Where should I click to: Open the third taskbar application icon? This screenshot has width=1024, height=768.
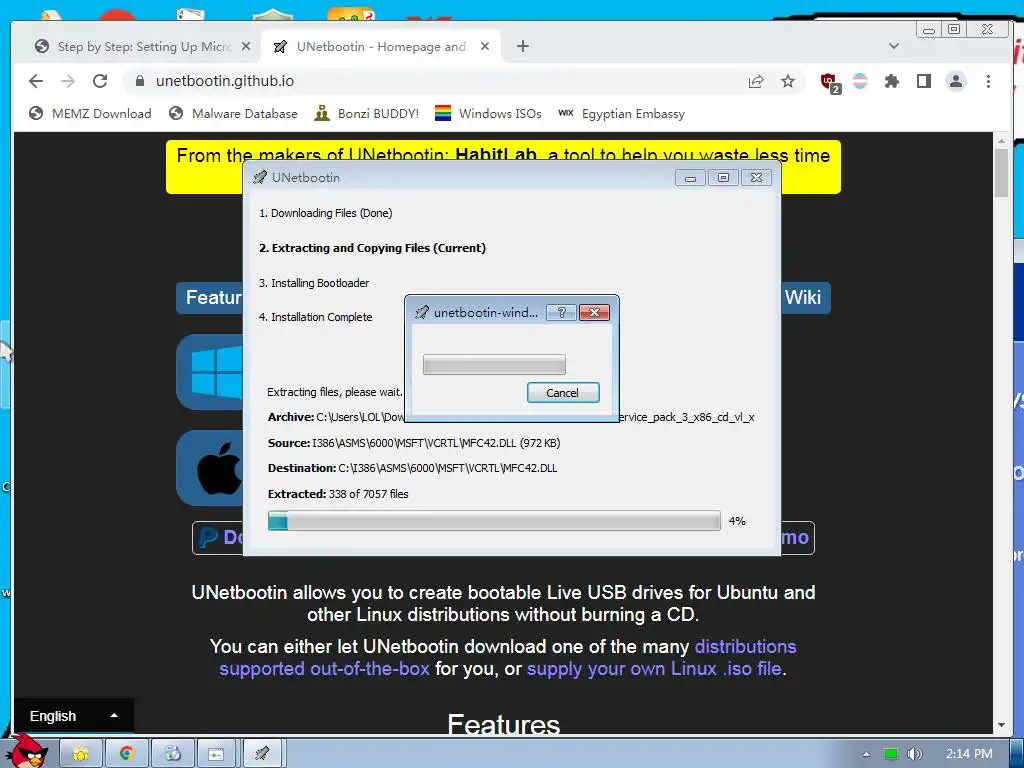pos(172,754)
